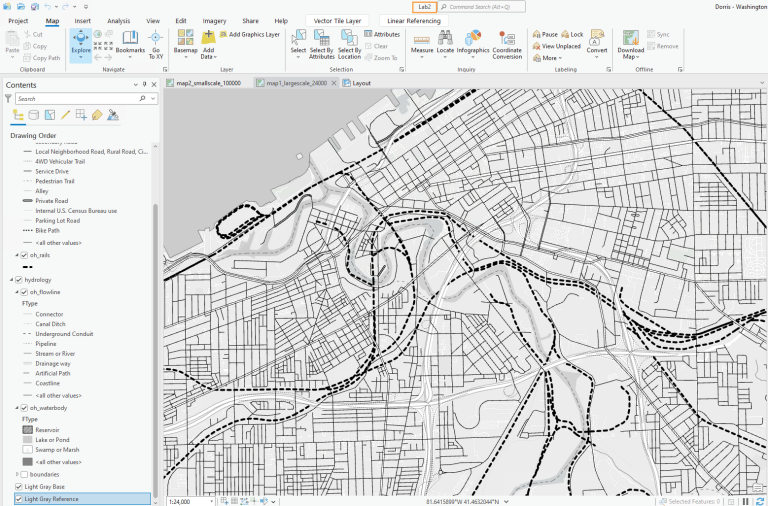Open the Bookmarks gallery
Screen dimensions: 768x506
(130, 42)
